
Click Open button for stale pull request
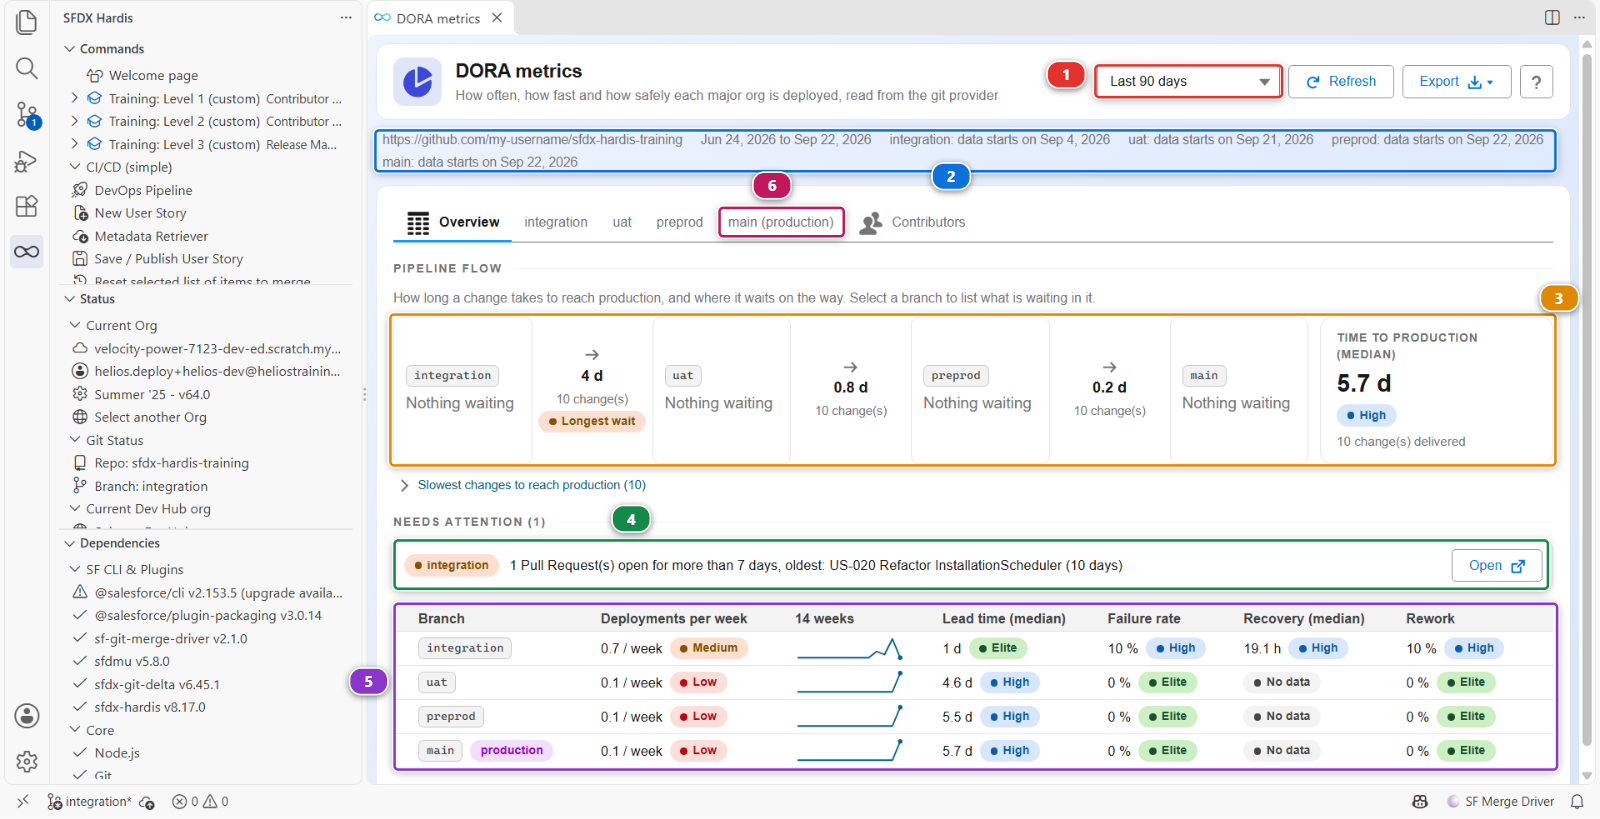point(1497,566)
